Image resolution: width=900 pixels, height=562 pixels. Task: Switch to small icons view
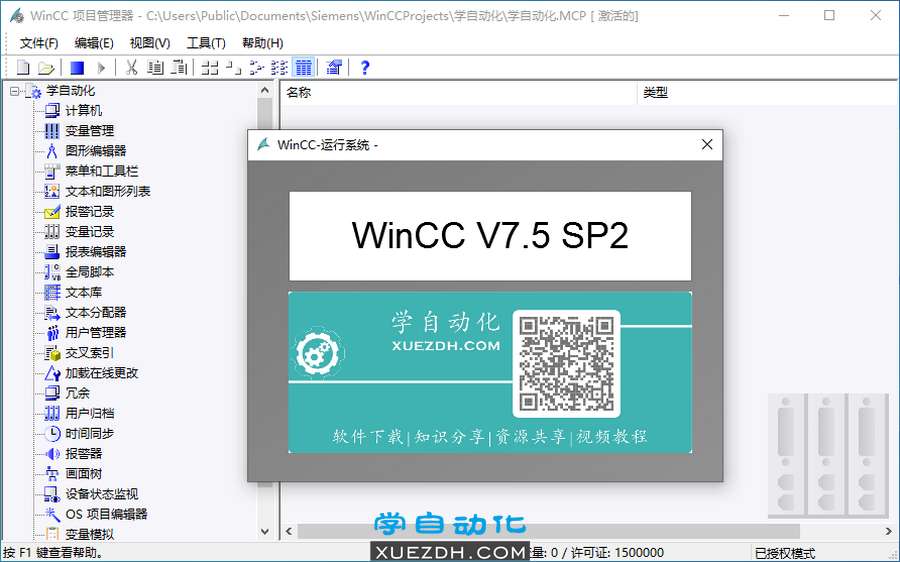point(233,68)
